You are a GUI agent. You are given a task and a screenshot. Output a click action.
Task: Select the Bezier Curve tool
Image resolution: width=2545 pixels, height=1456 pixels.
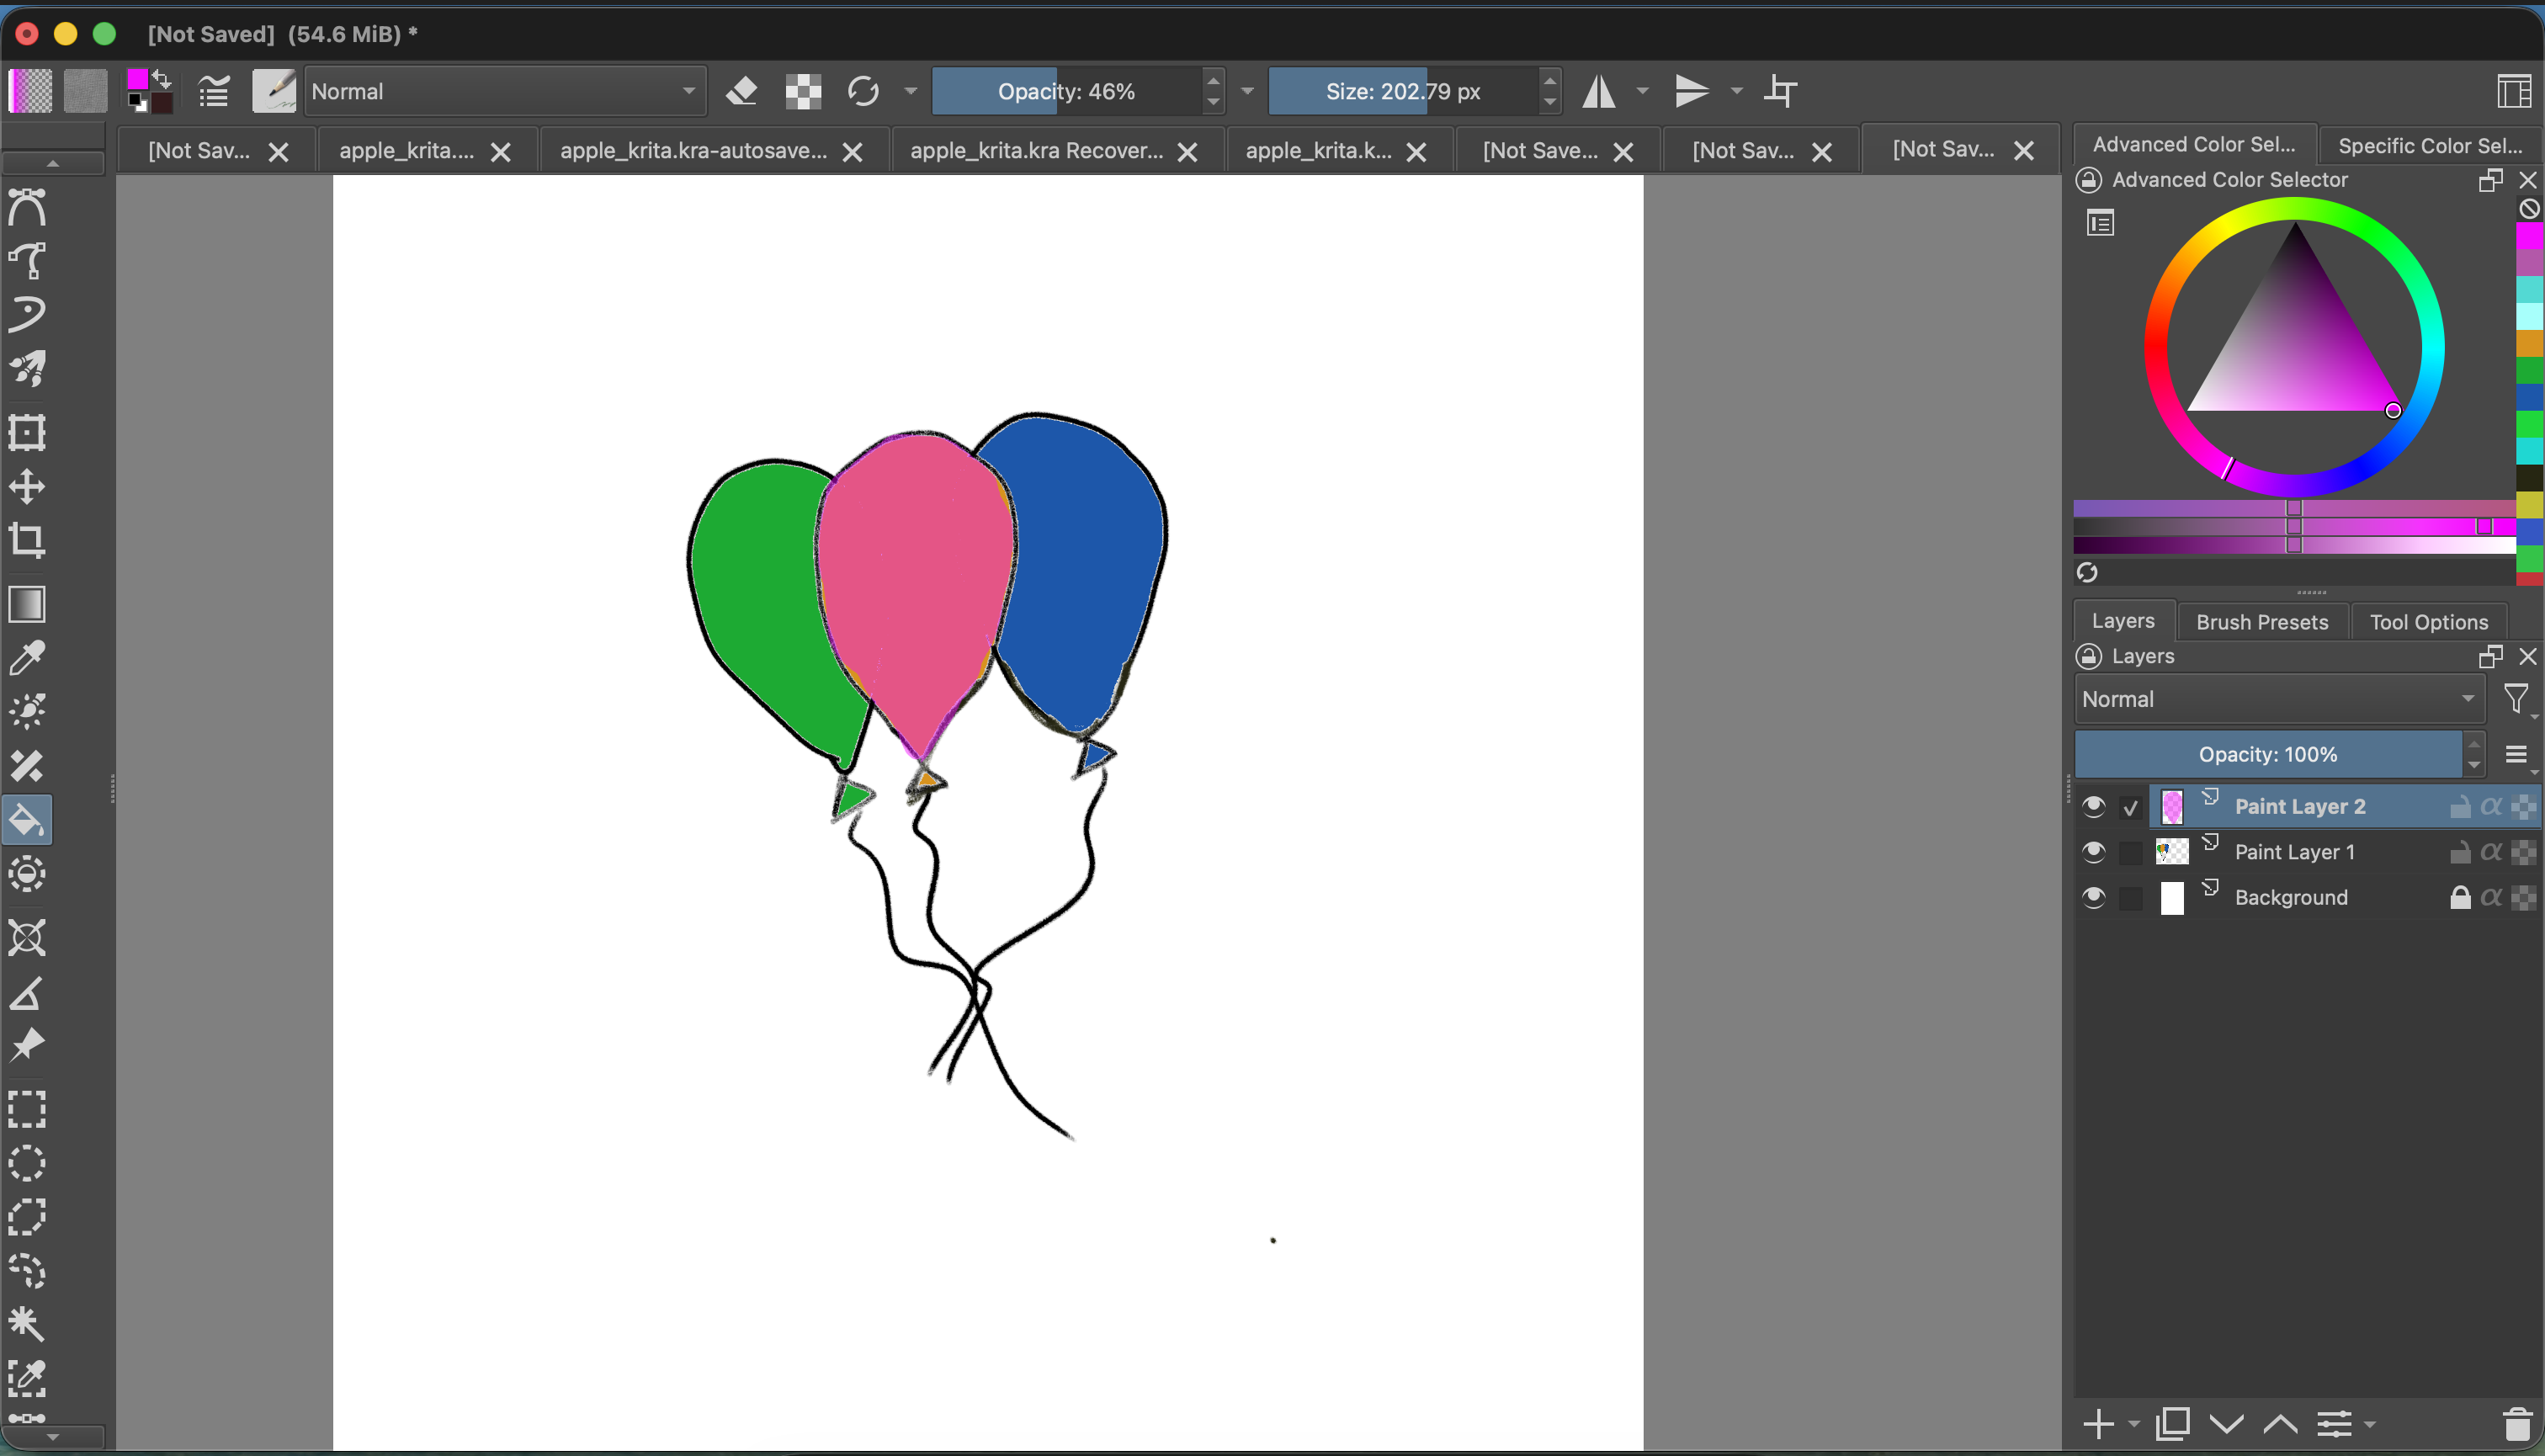pyautogui.click(x=27, y=207)
